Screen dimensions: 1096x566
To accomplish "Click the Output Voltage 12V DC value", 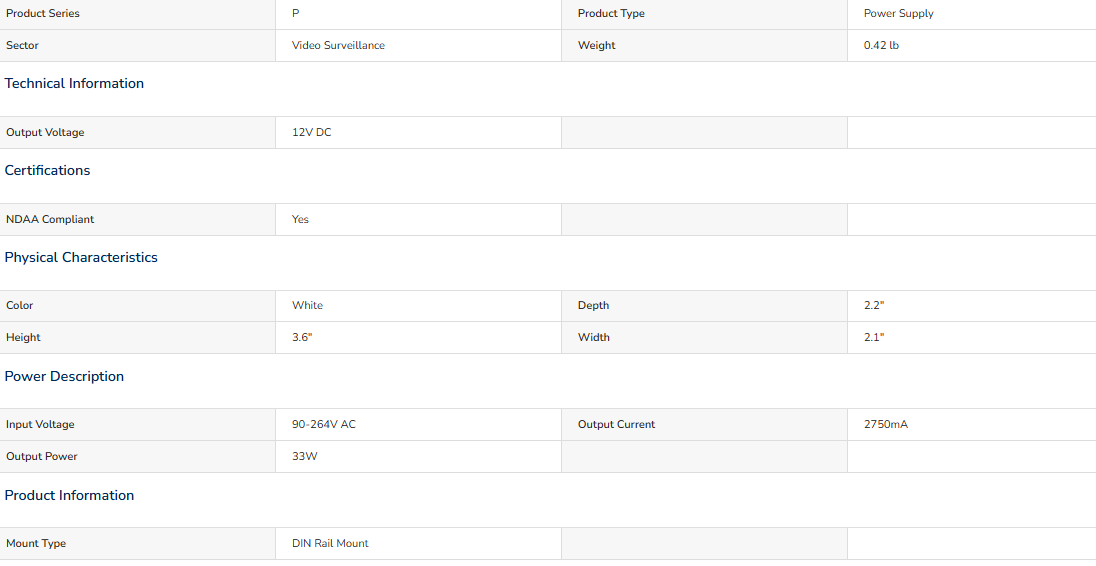I will tap(312, 132).
